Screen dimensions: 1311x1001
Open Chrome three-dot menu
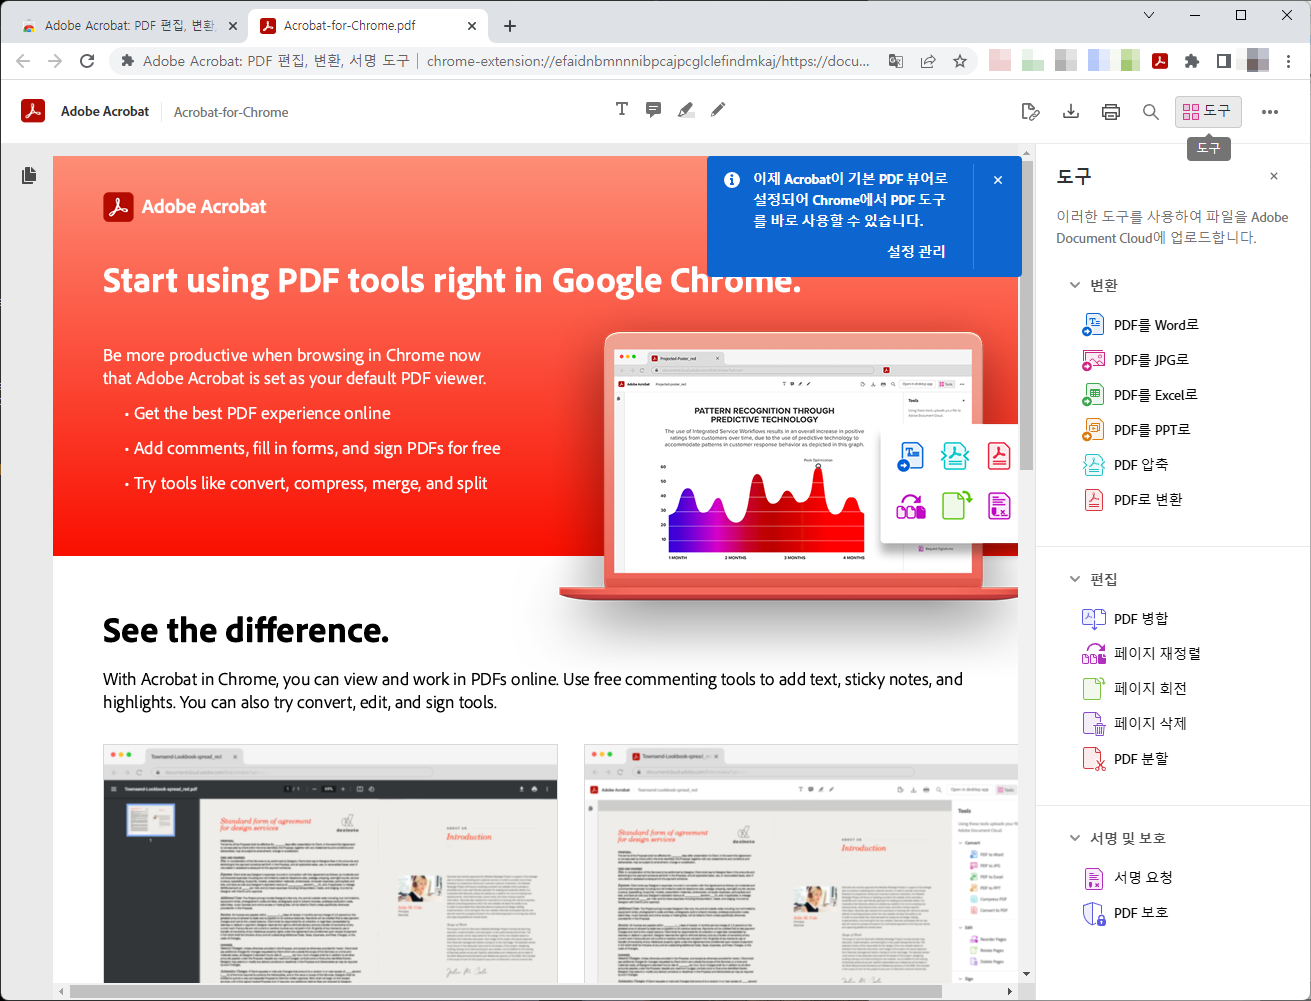click(x=1289, y=61)
